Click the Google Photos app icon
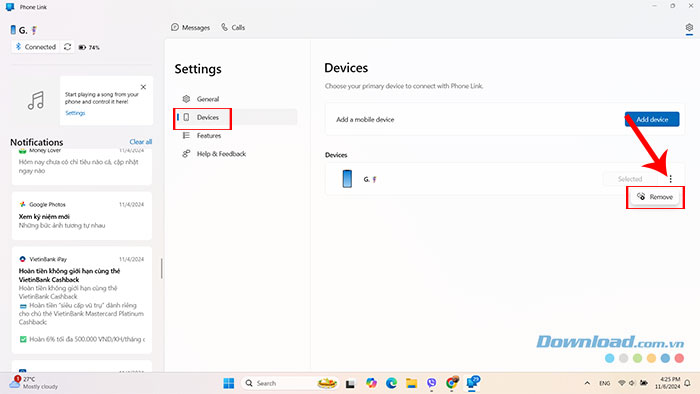This screenshot has width=700, height=394. [22, 204]
